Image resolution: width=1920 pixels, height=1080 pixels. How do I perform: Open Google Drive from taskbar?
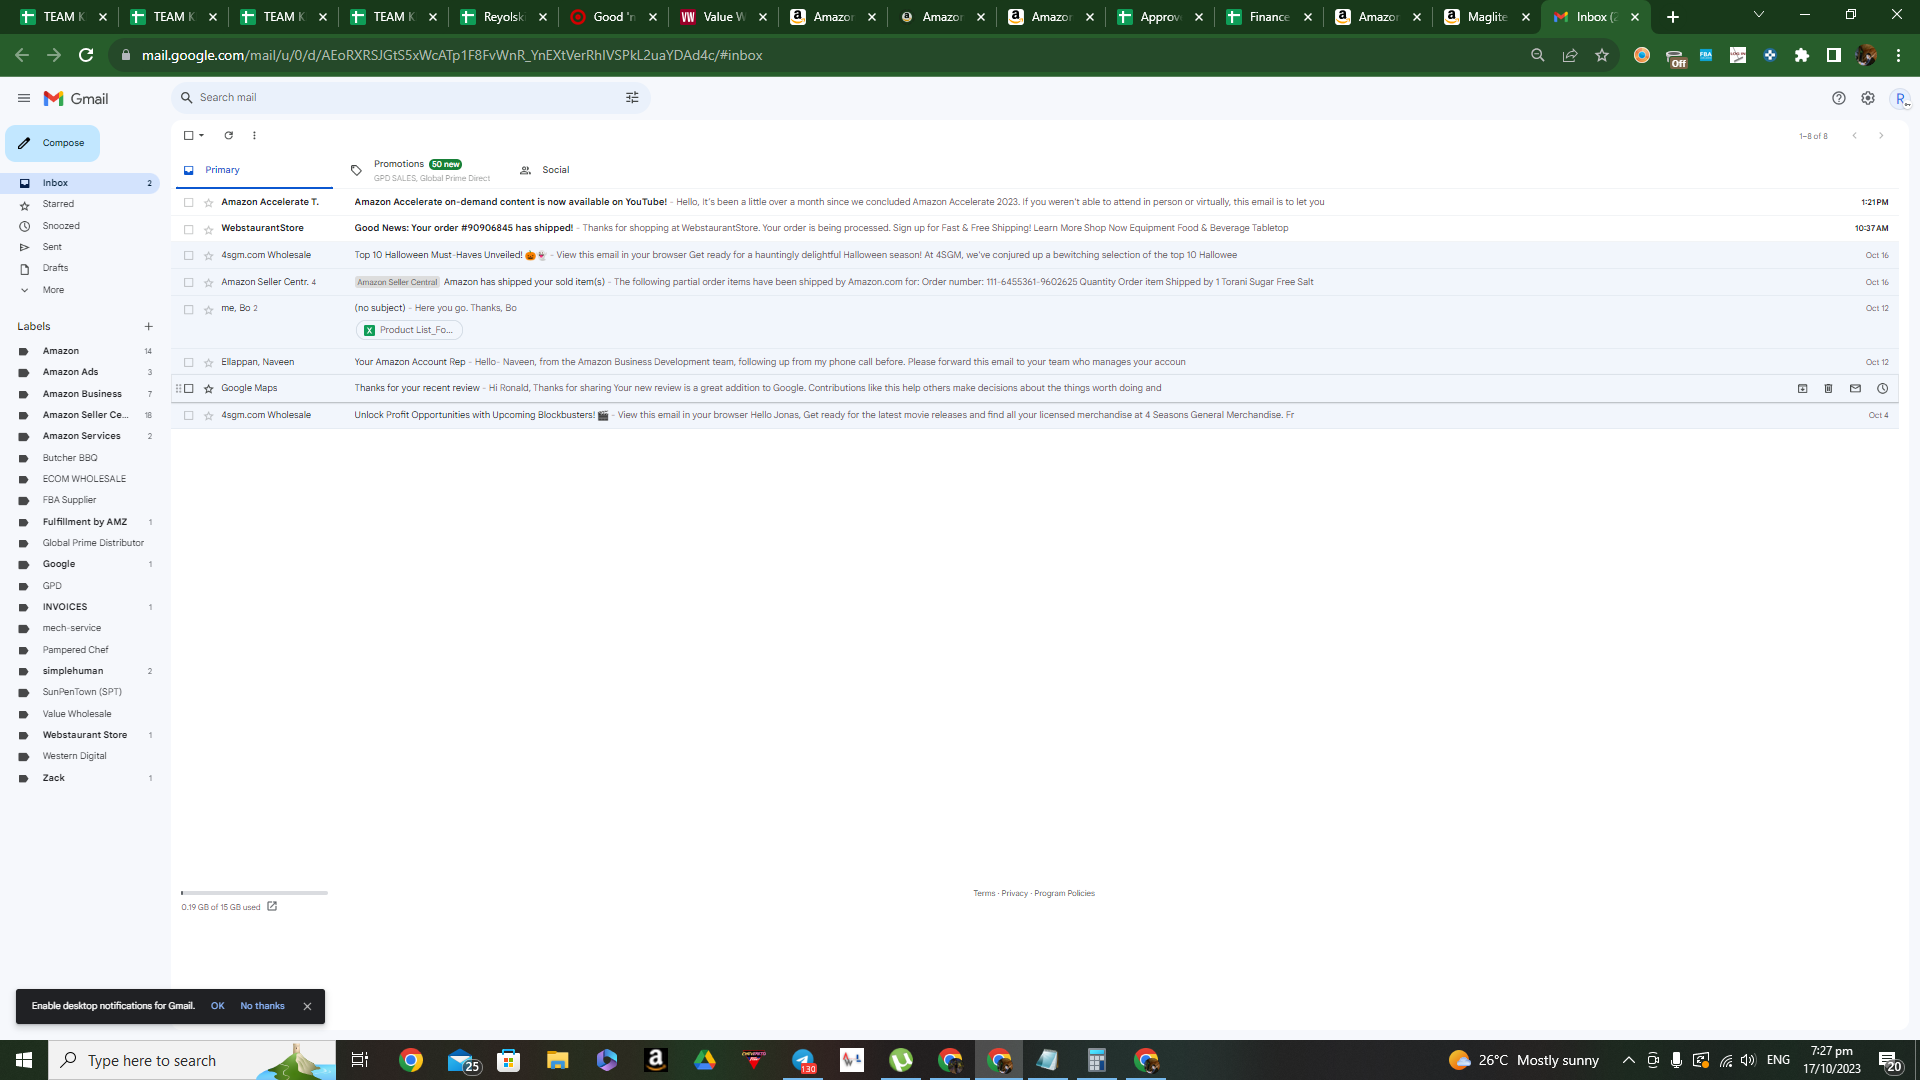click(705, 1060)
